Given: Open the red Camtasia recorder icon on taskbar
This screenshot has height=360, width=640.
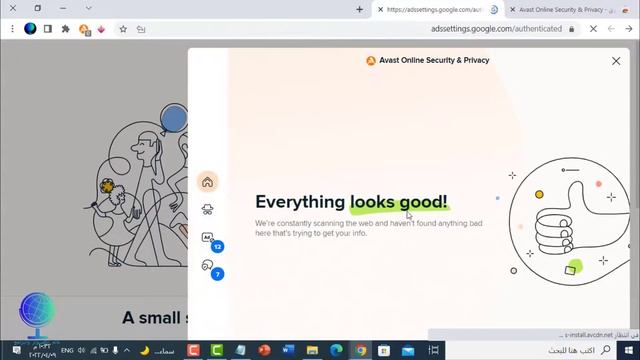Looking at the screenshot, I should tap(193, 350).
